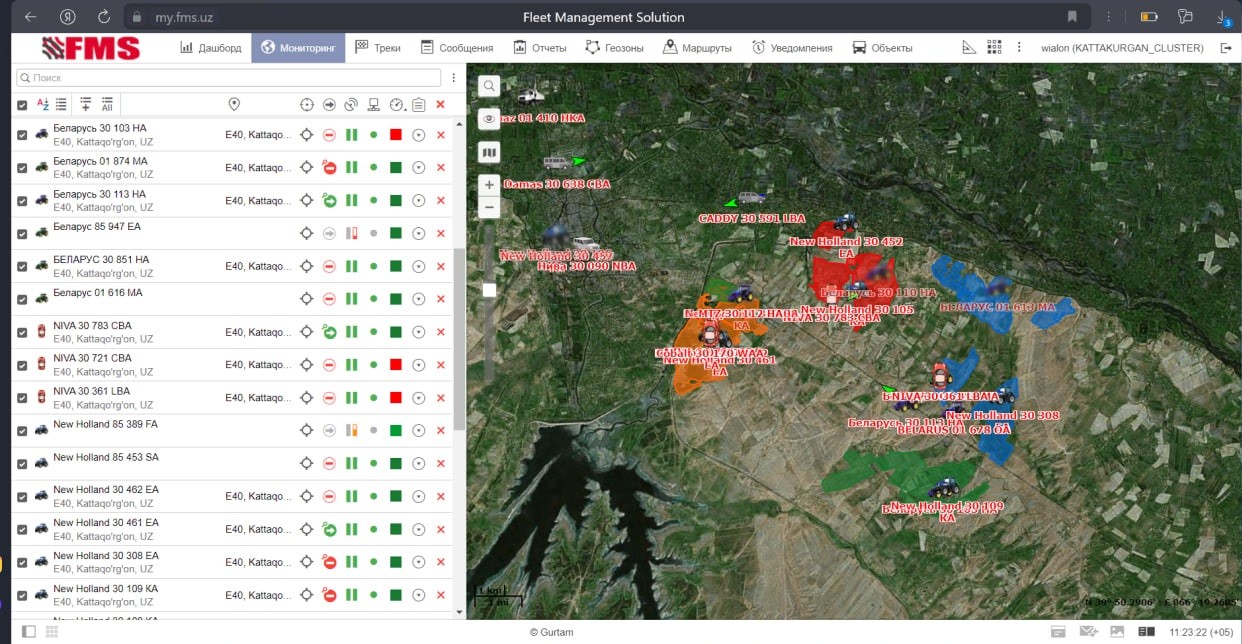
Task: Open the actions dropdown for New Holland 30 308 EA
Action: (419, 562)
